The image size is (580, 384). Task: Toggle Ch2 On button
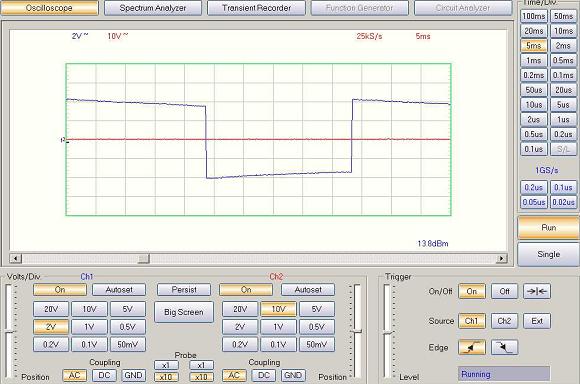[246, 290]
